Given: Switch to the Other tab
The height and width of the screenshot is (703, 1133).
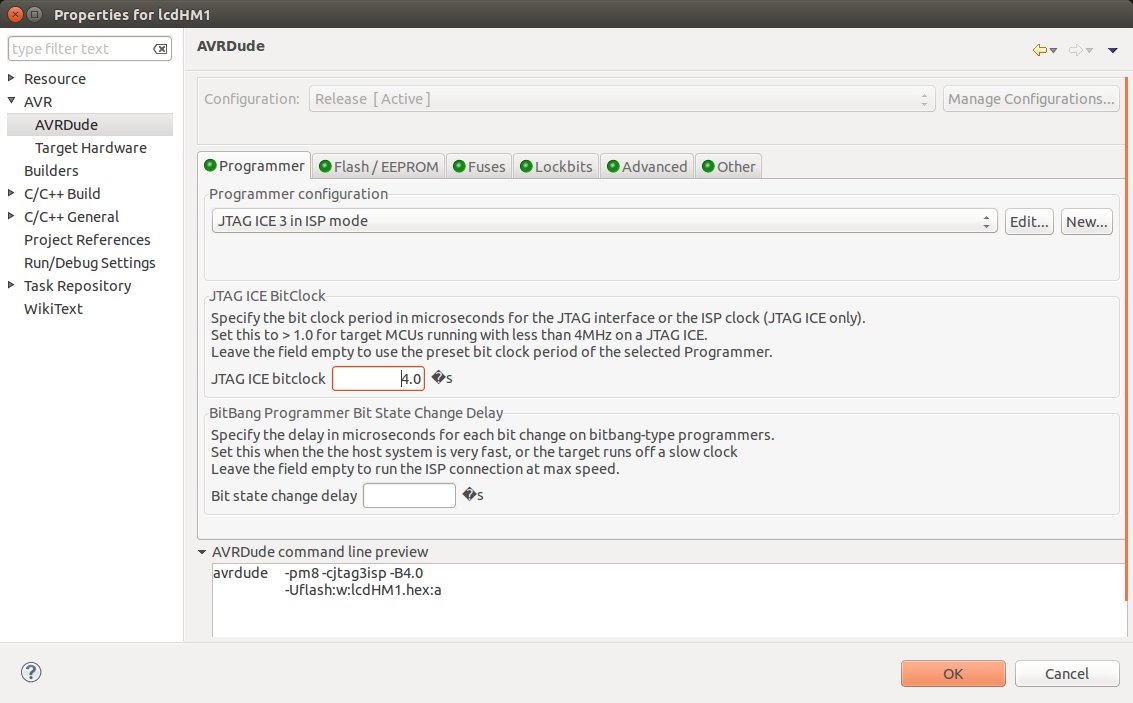Looking at the screenshot, I should point(728,167).
